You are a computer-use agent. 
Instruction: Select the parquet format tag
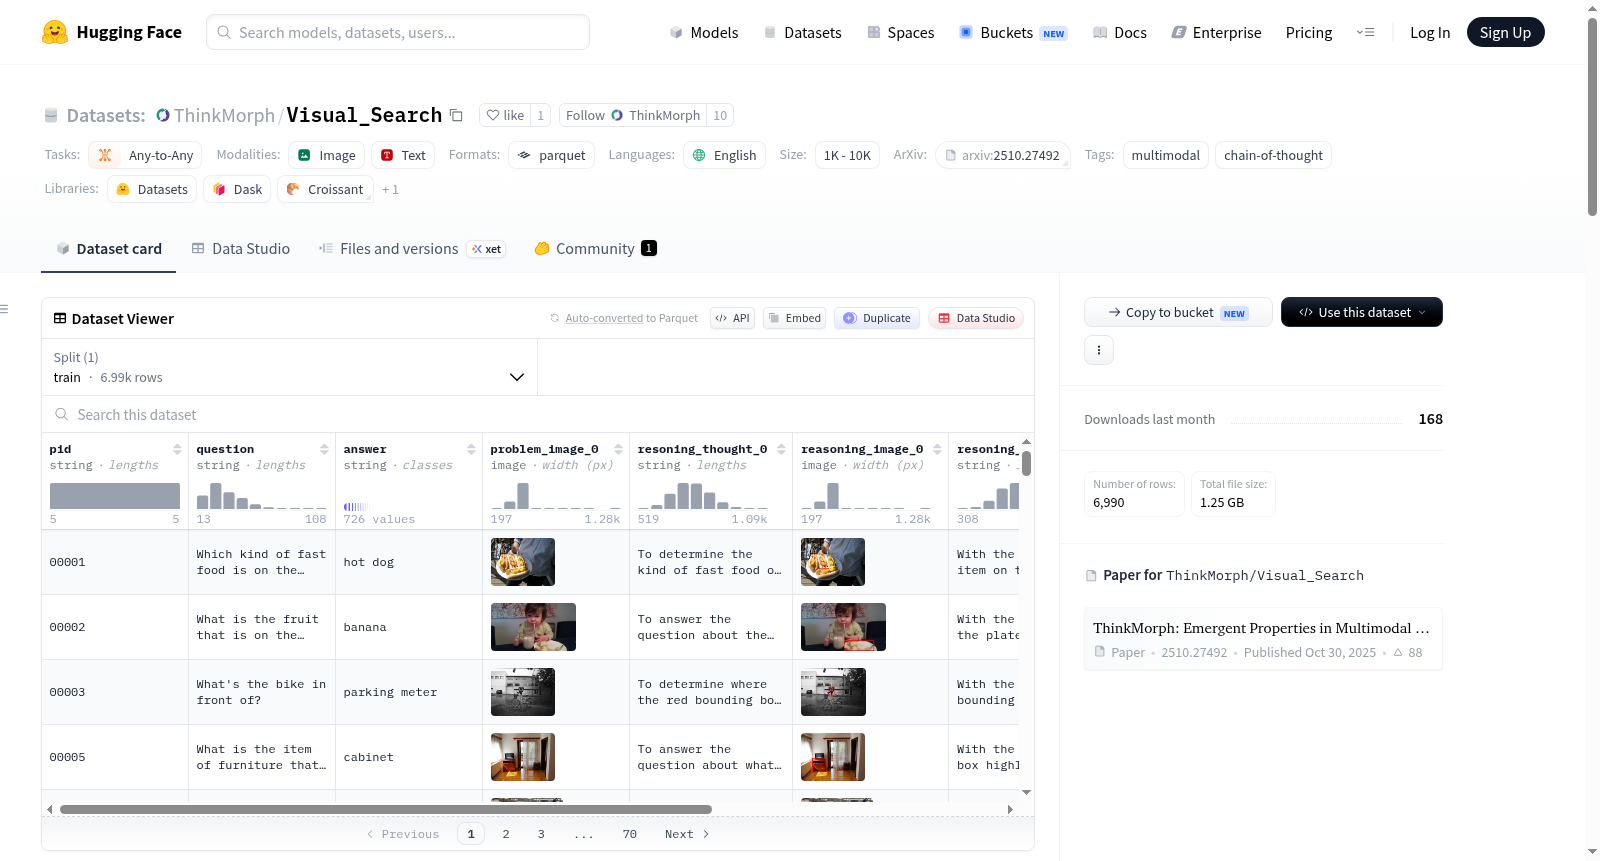551,155
